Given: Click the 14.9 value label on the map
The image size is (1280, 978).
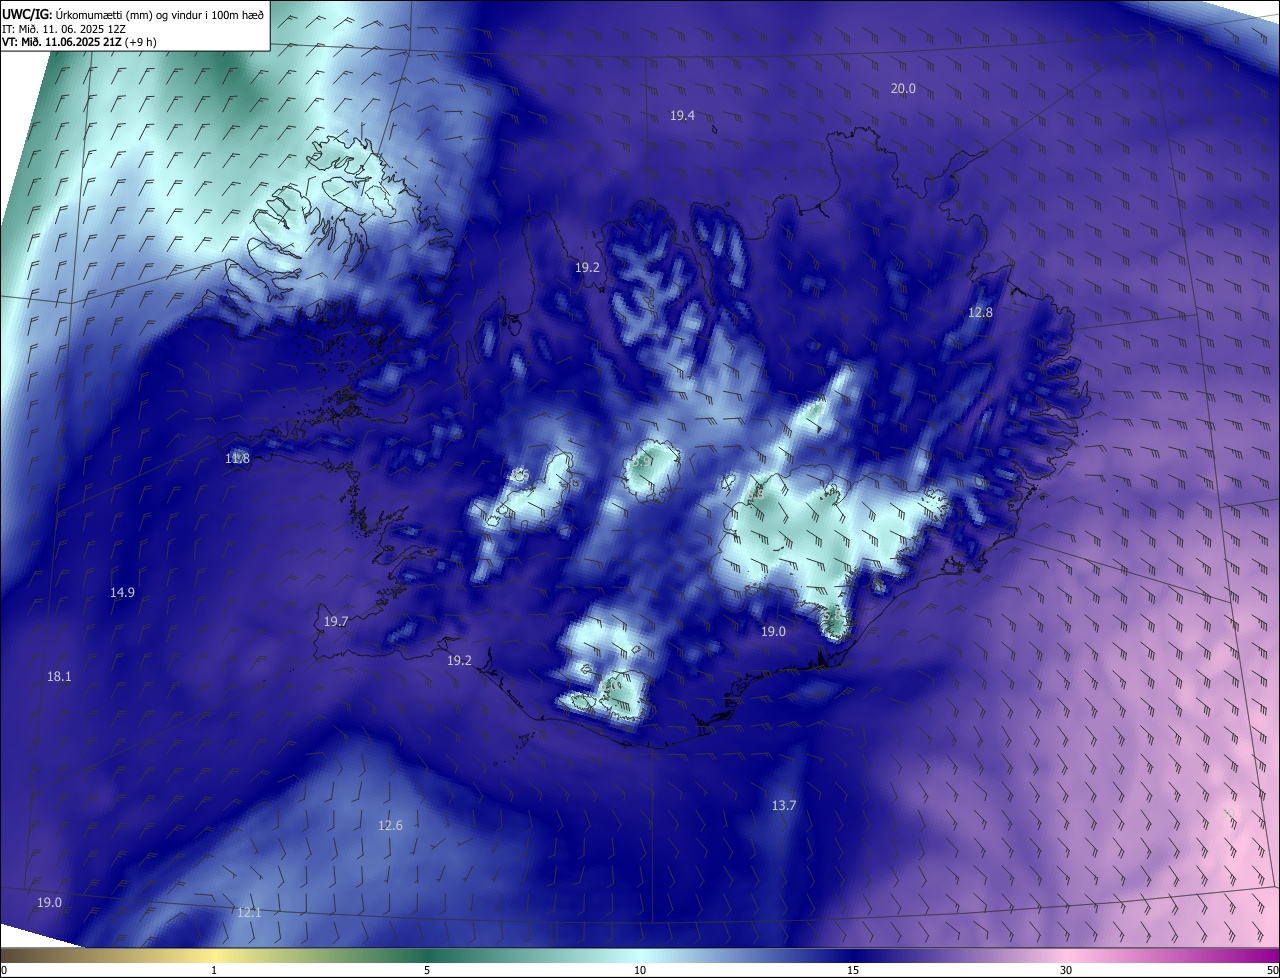Looking at the screenshot, I should (x=122, y=593).
